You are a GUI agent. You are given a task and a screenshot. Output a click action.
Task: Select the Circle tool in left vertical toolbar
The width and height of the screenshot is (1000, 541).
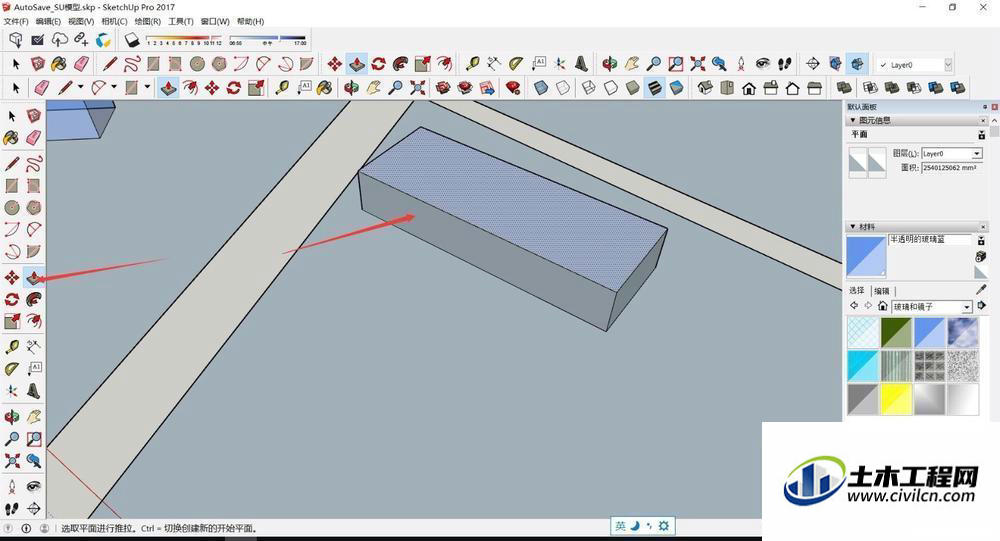[11, 207]
